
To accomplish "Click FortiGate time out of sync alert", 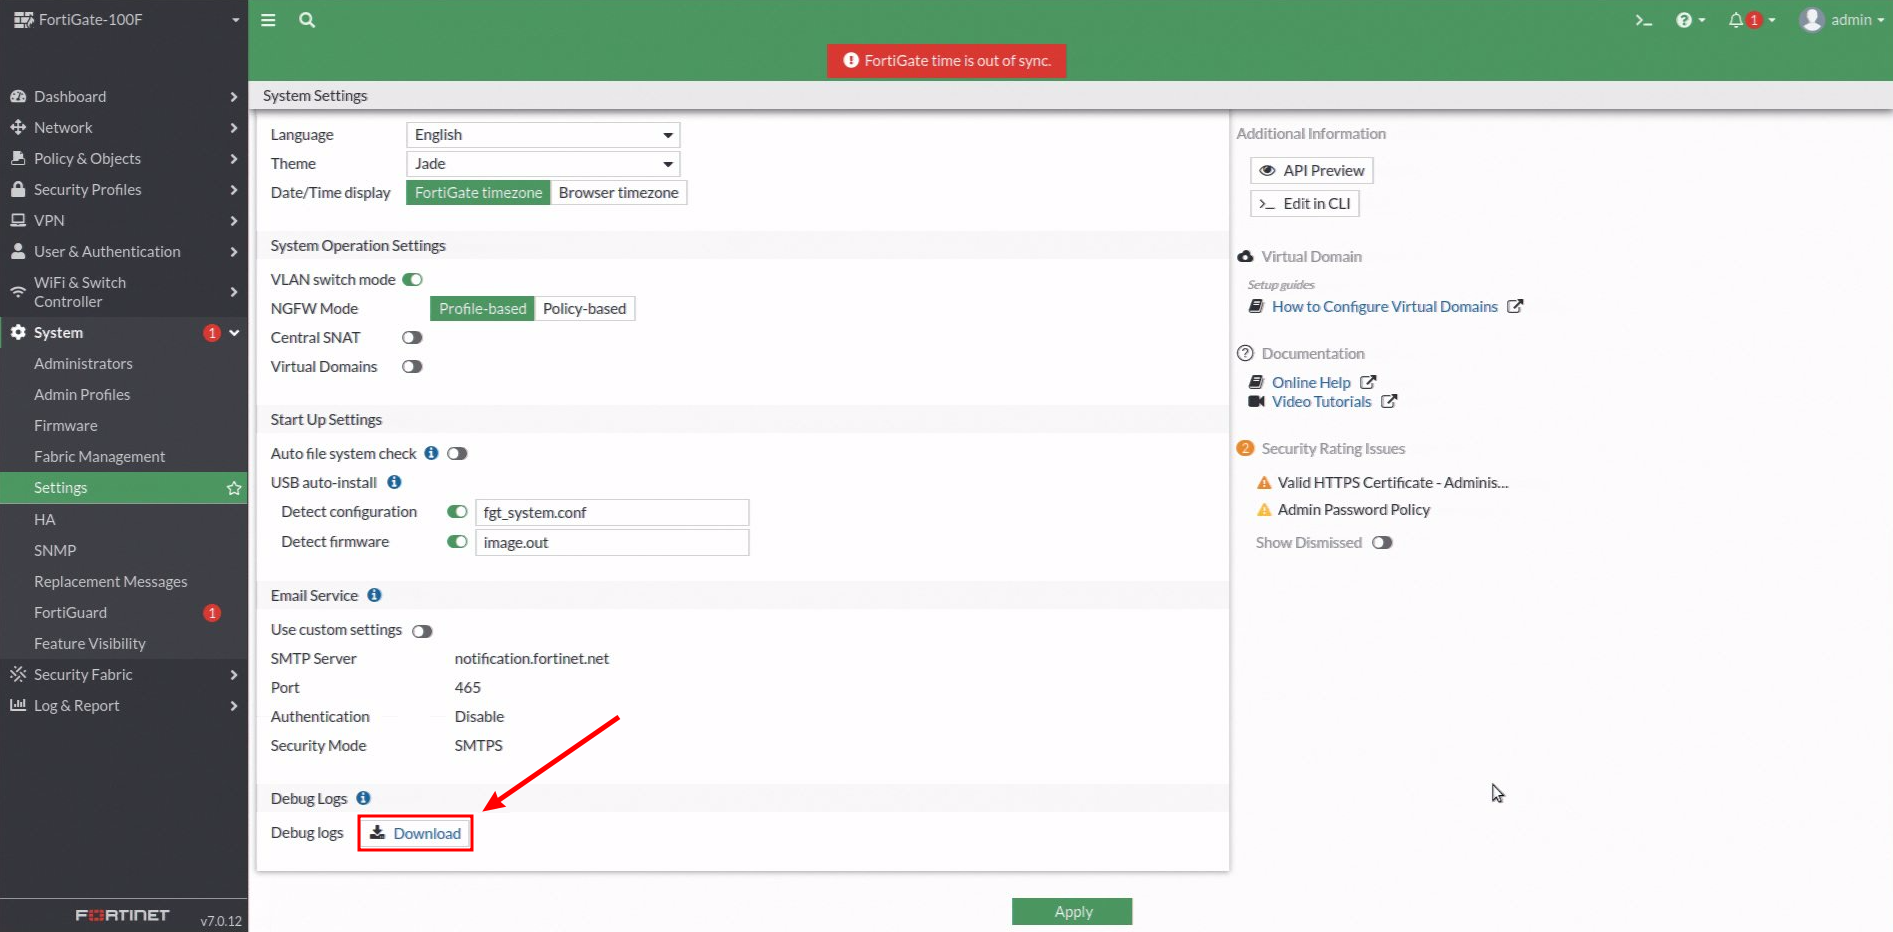I will pos(947,61).
